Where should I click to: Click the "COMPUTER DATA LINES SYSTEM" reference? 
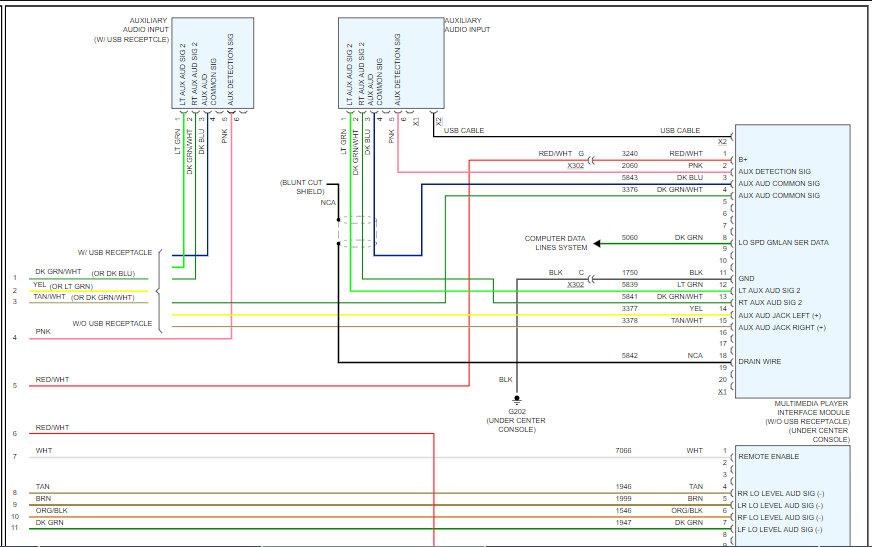pos(555,243)
